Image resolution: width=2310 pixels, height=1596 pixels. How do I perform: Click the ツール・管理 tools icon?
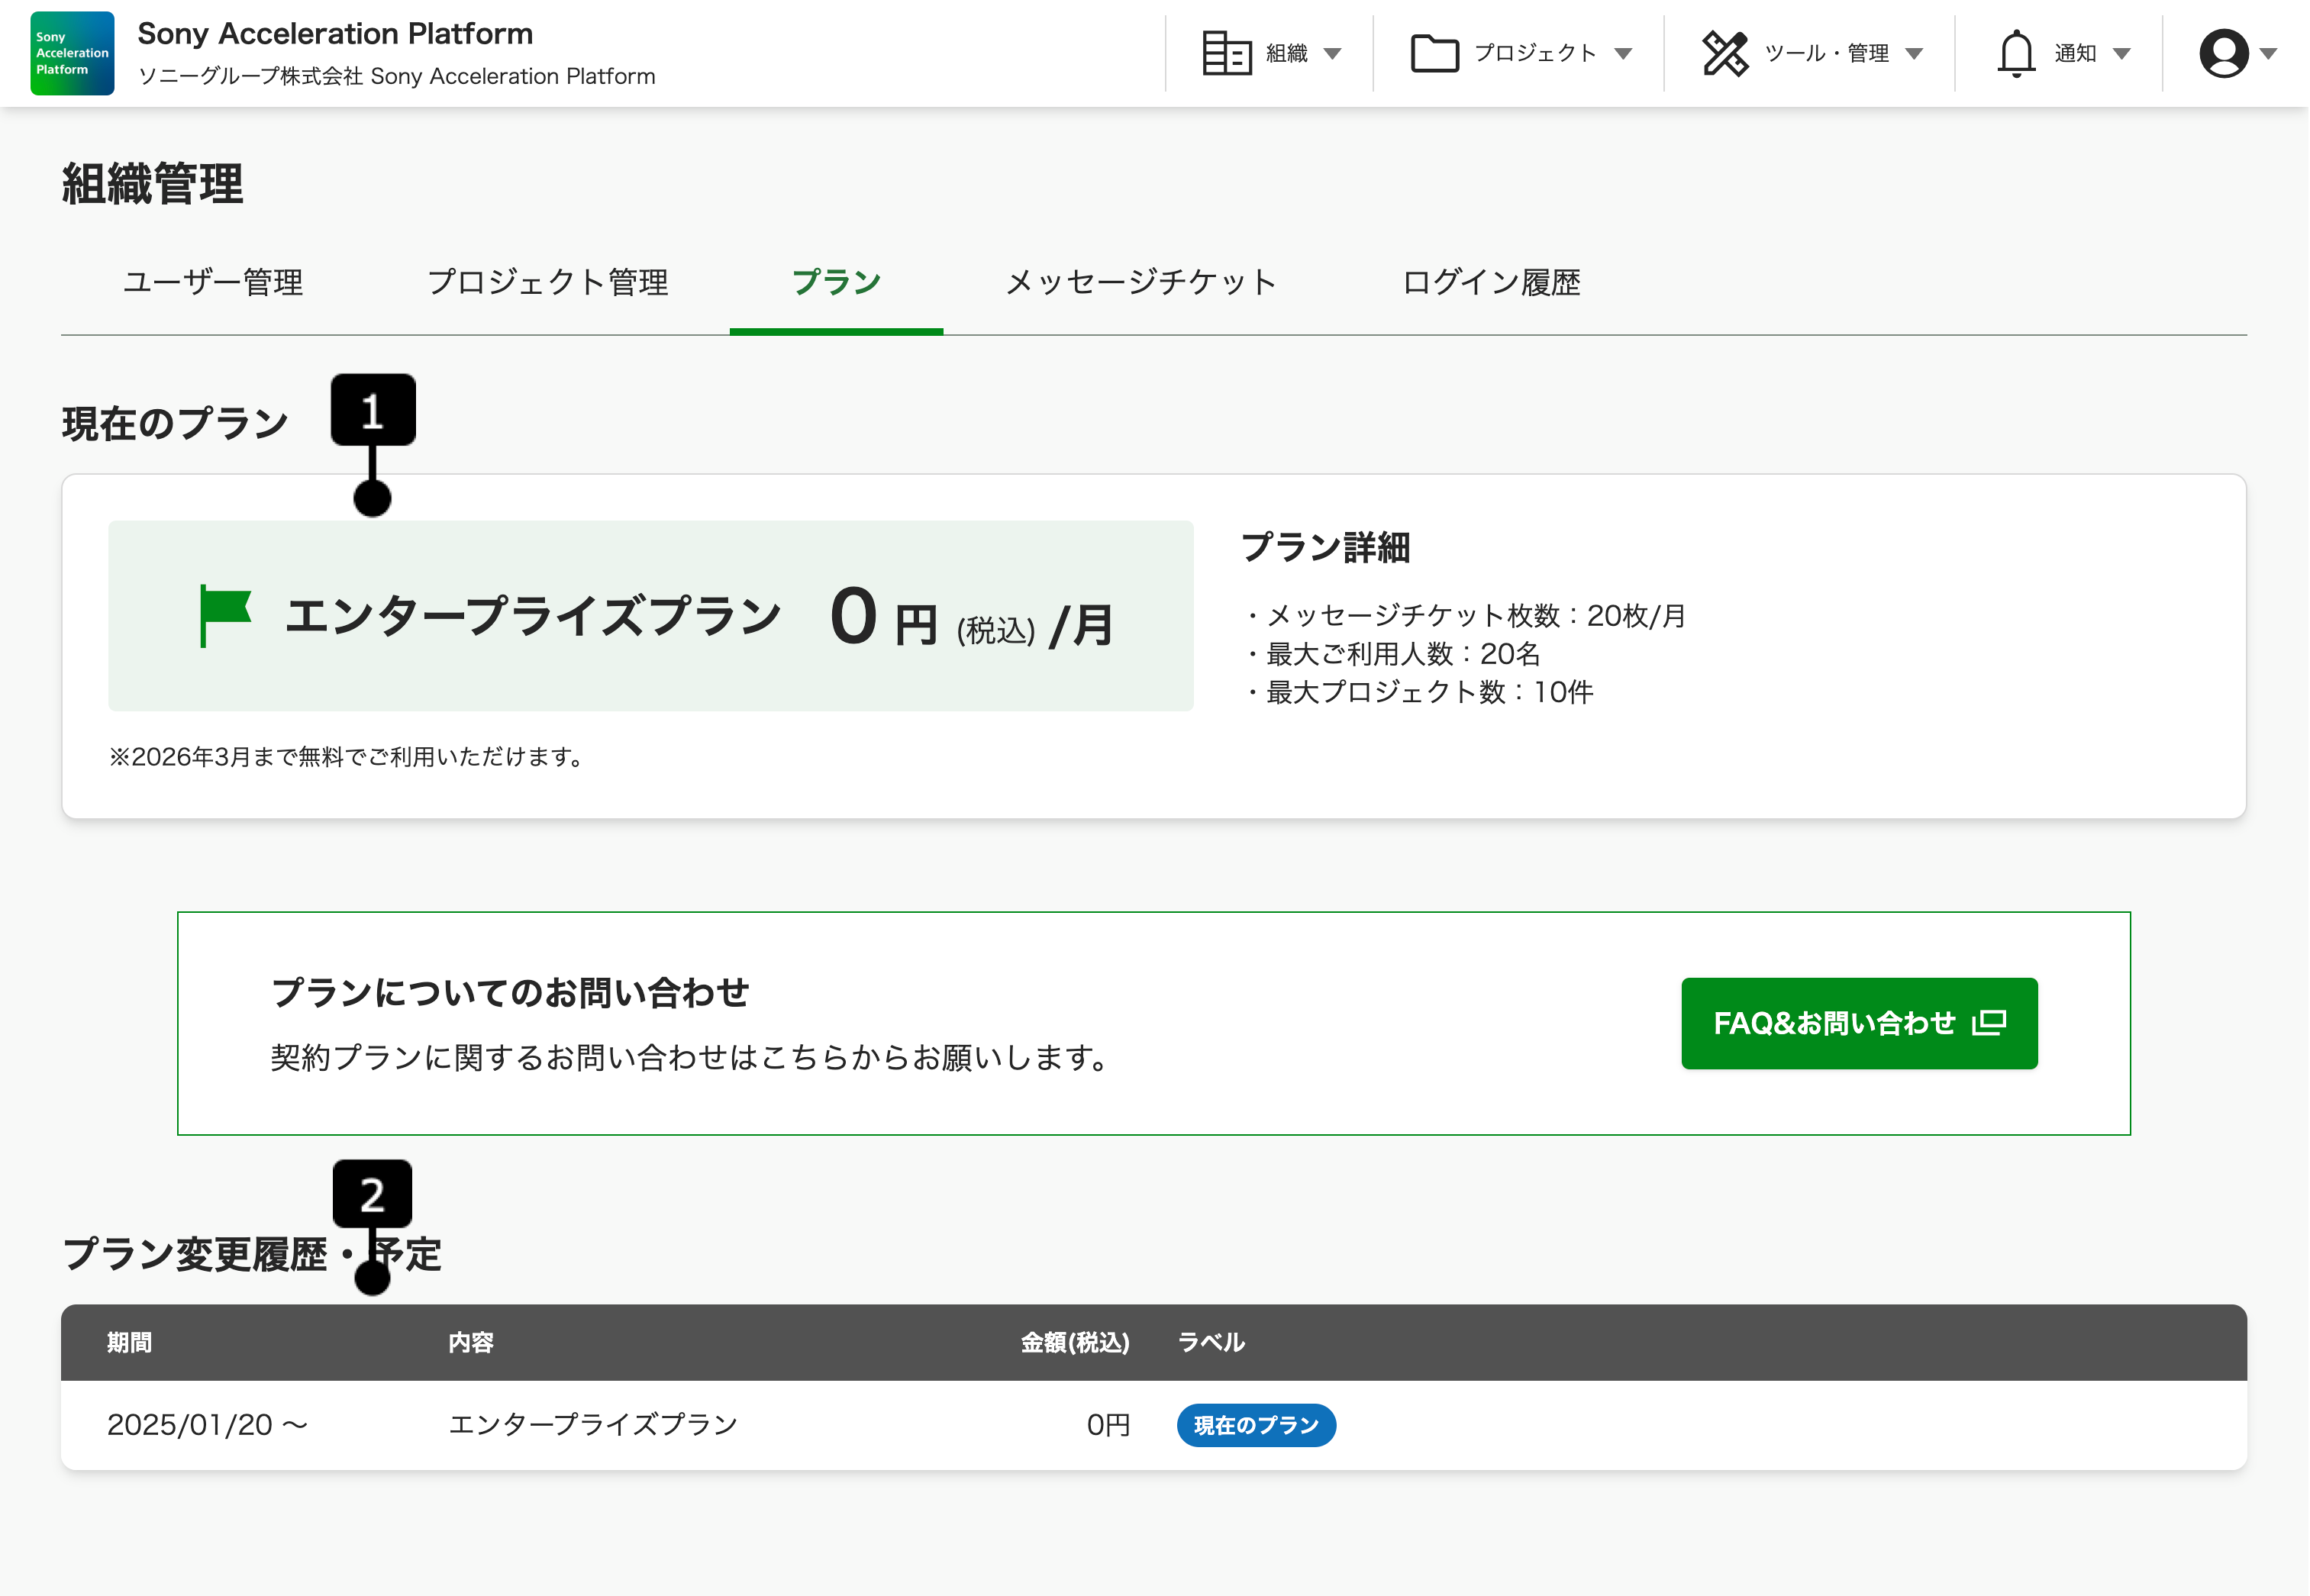1725,53
